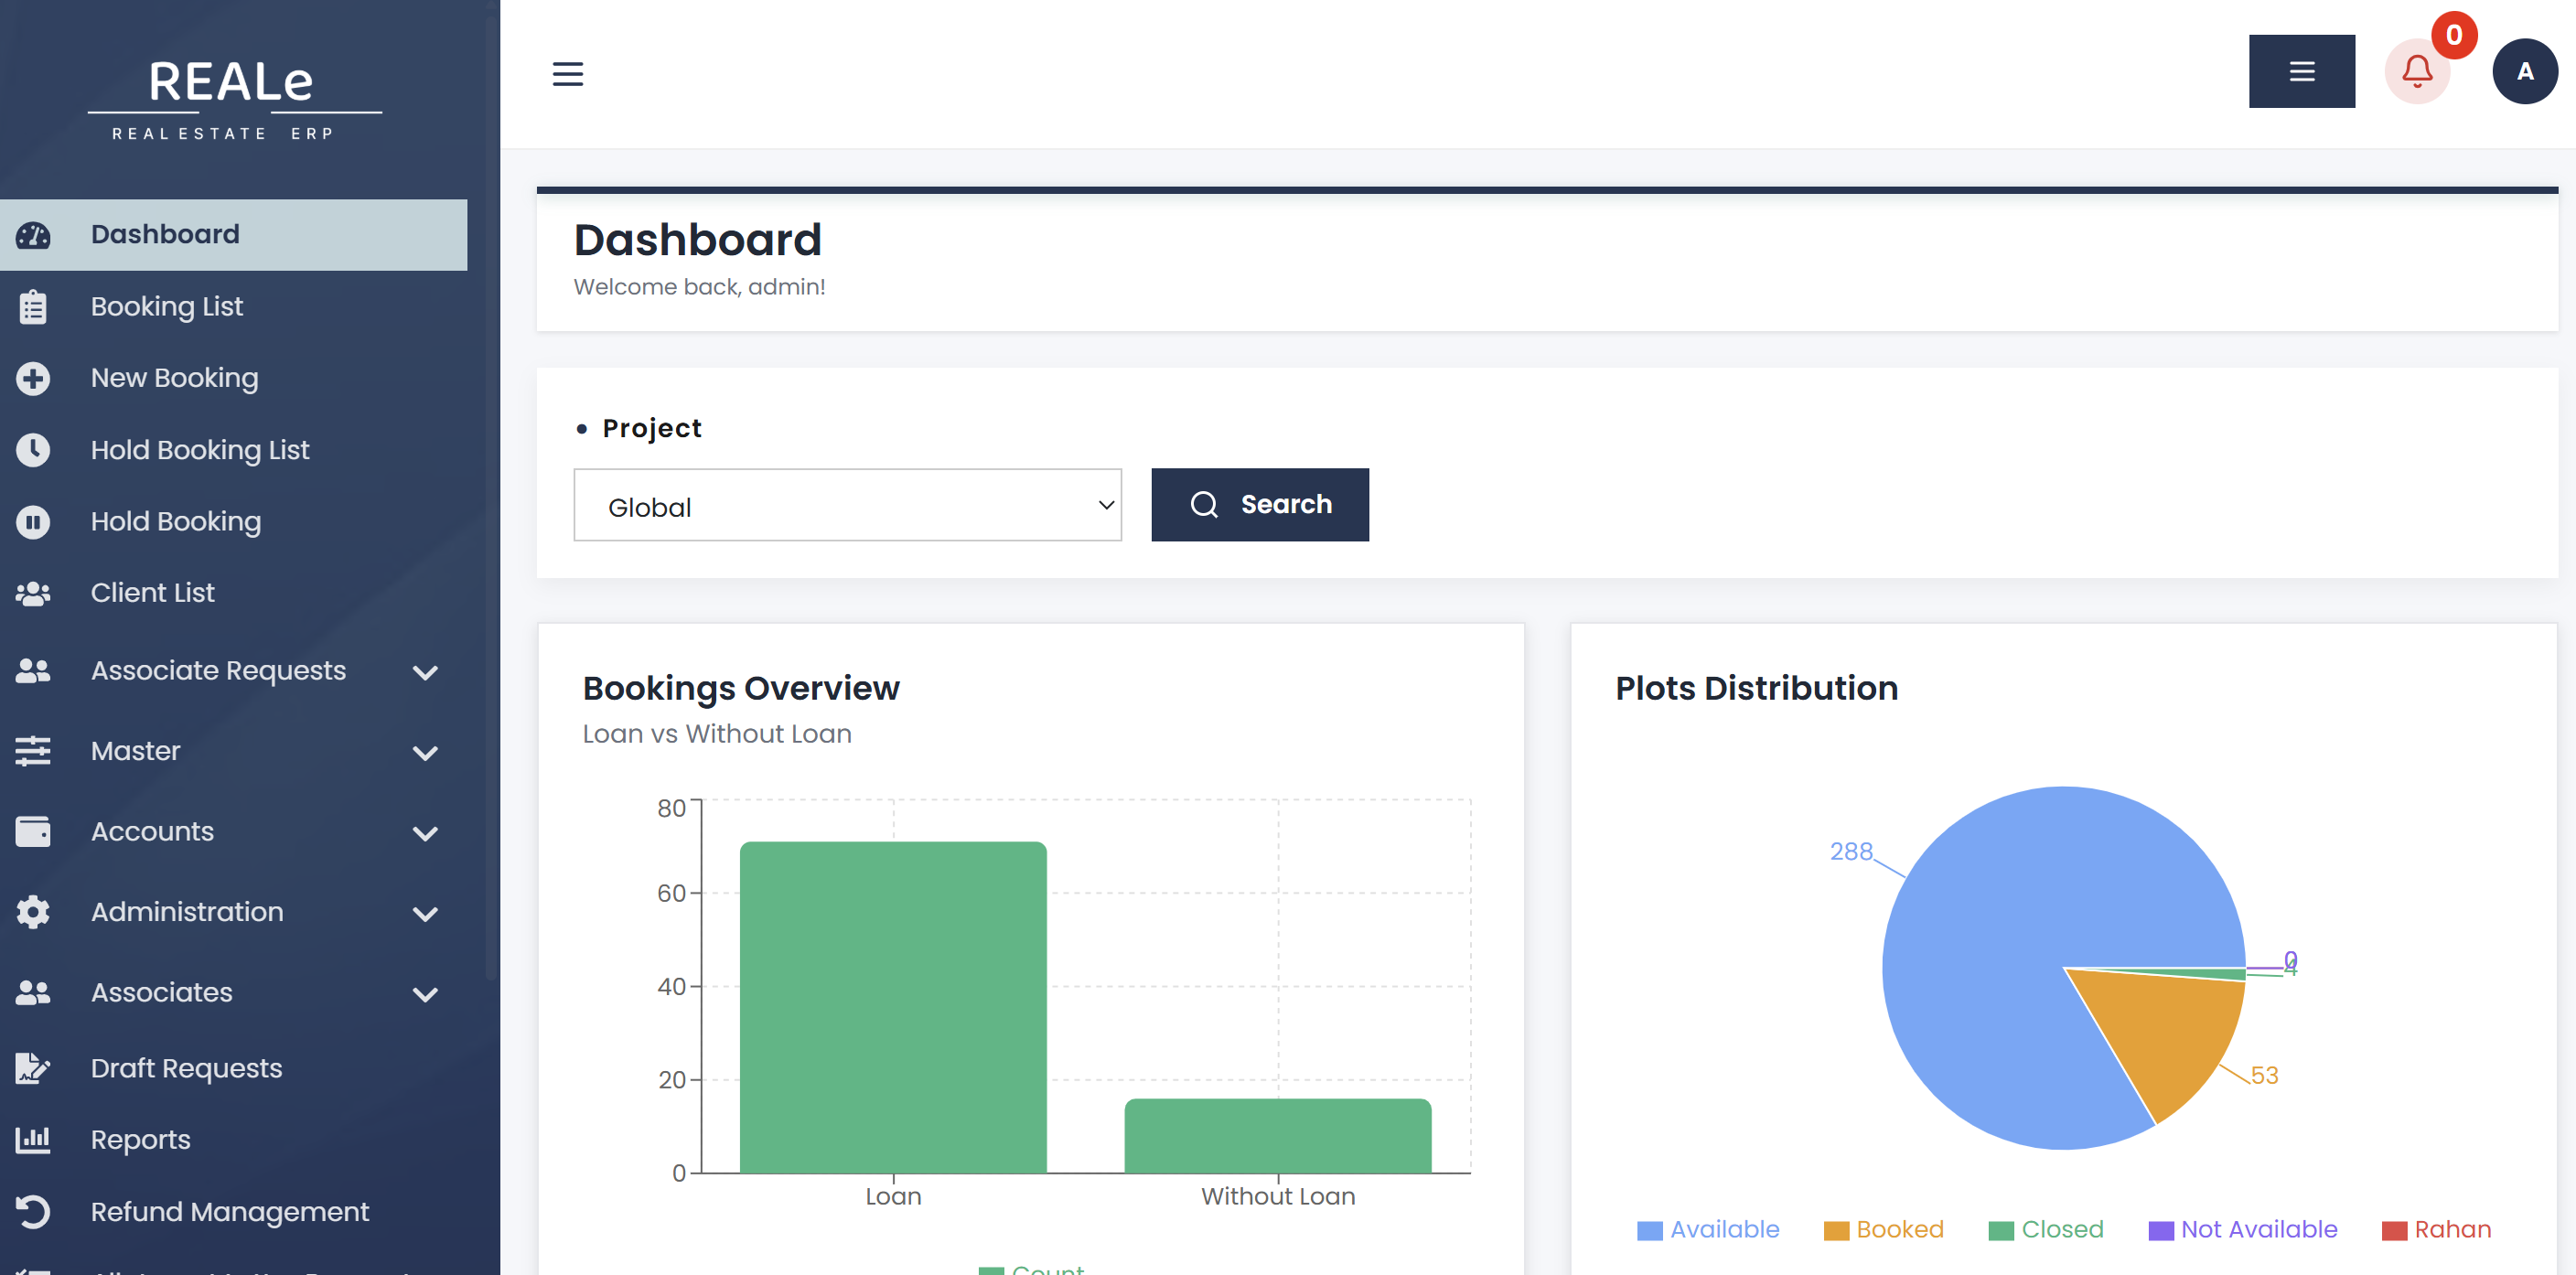Click the Hold Booking List clock icon
Image resolution: width=2576 pixels, height=1275 pixels.
(33, 450)
